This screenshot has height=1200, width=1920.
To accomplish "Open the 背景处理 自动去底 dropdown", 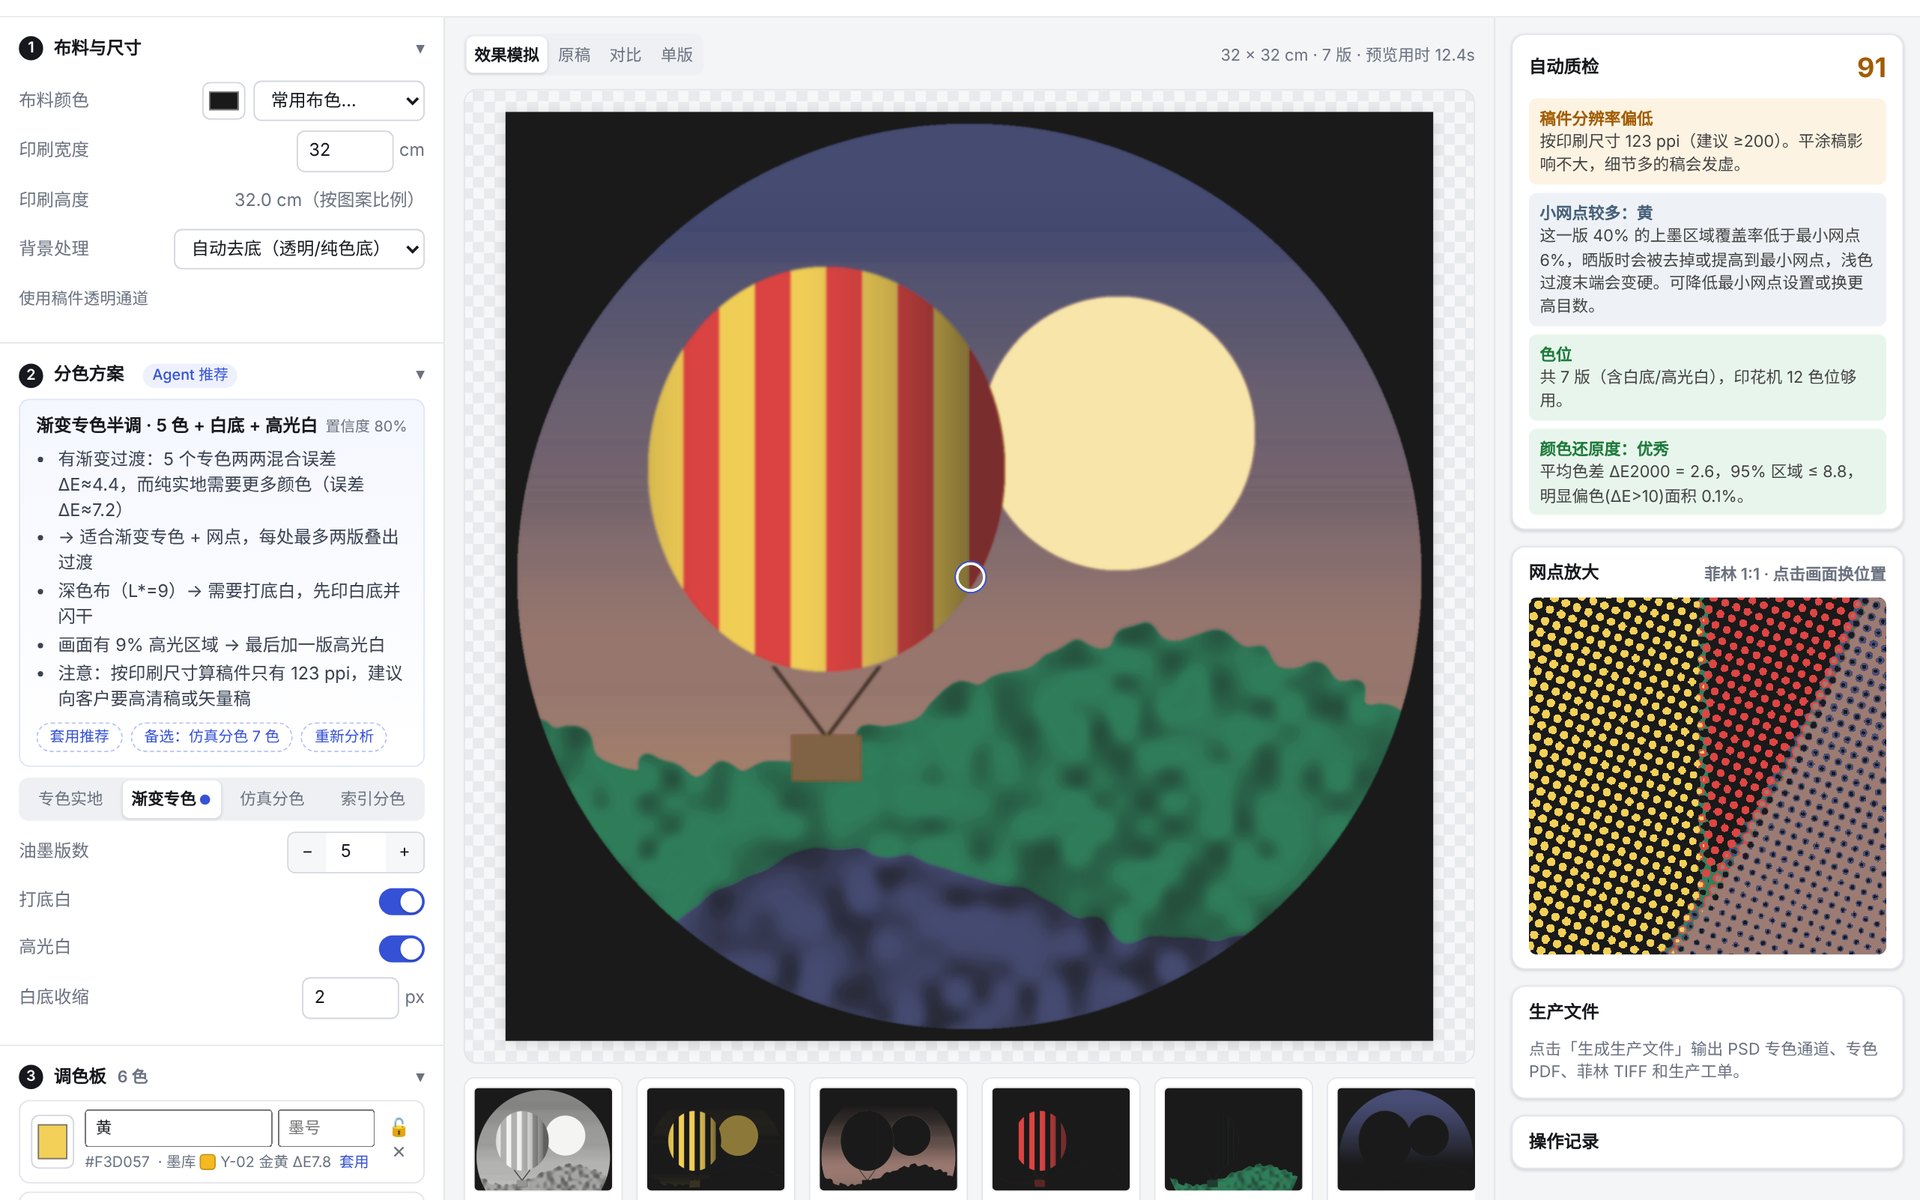I will coord(299,249).
